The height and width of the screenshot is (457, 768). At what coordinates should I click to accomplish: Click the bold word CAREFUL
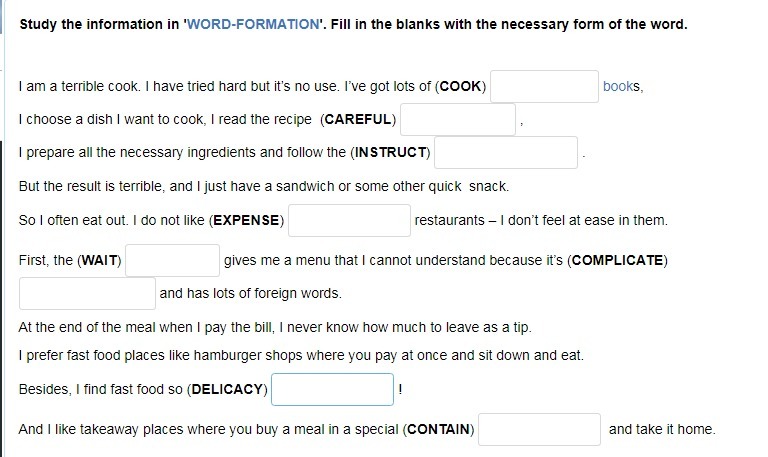click(358, 120)
